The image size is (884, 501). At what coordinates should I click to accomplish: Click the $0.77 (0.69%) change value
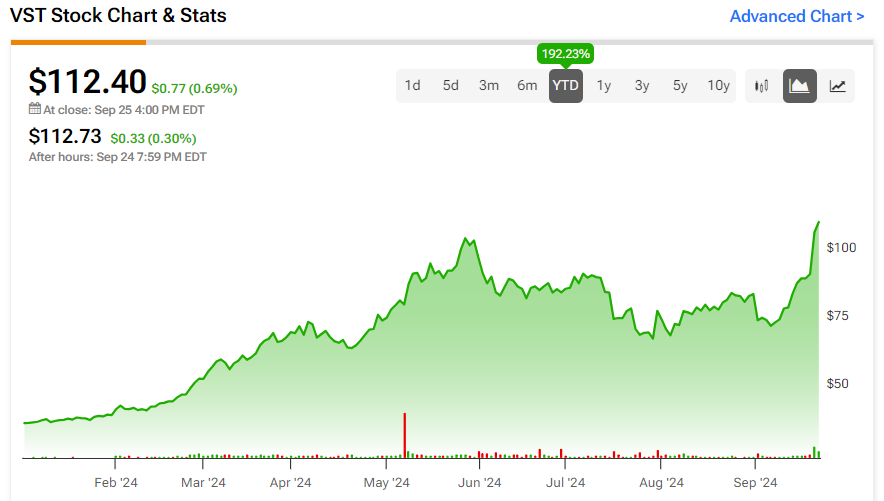[195, 88]
